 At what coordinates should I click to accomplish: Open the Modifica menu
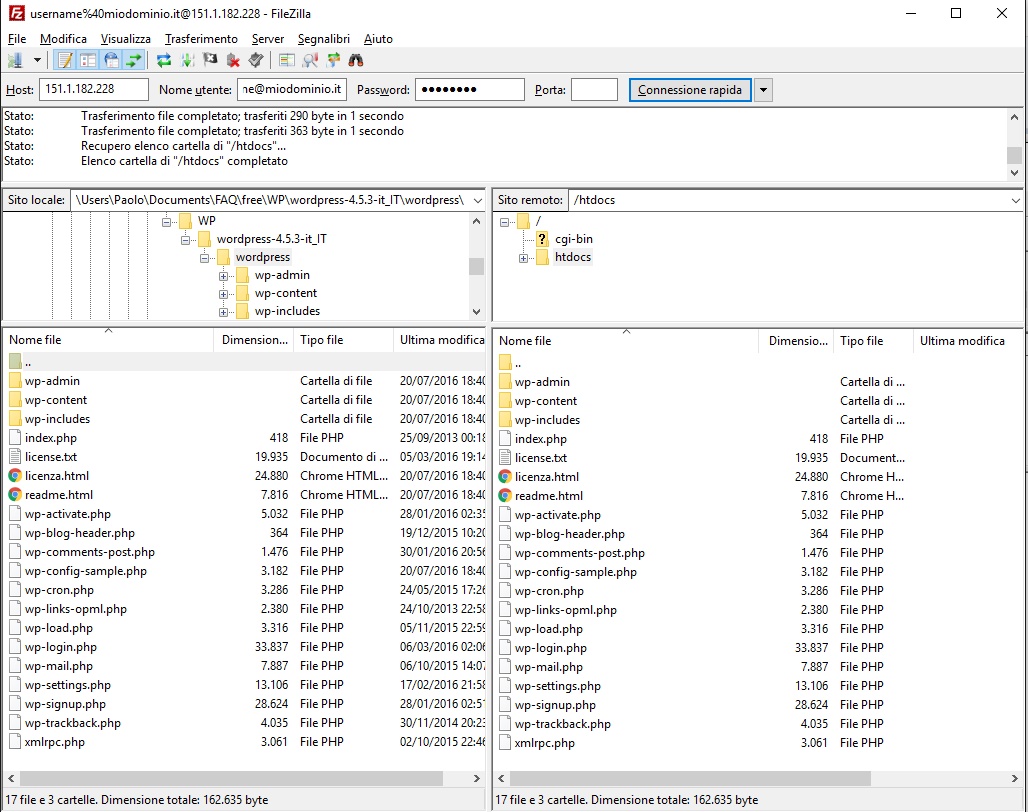(63, 39)
